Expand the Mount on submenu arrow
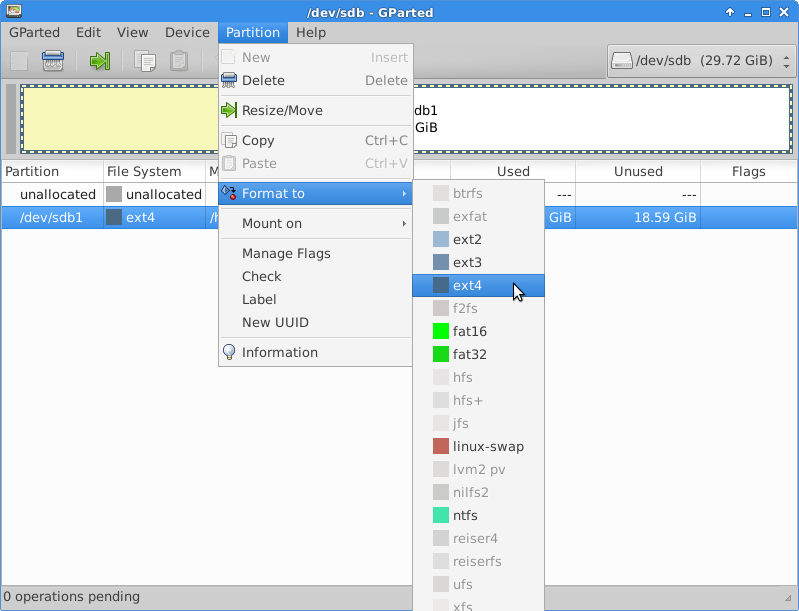This screenshot has width=799, height=611. (404, 224)
